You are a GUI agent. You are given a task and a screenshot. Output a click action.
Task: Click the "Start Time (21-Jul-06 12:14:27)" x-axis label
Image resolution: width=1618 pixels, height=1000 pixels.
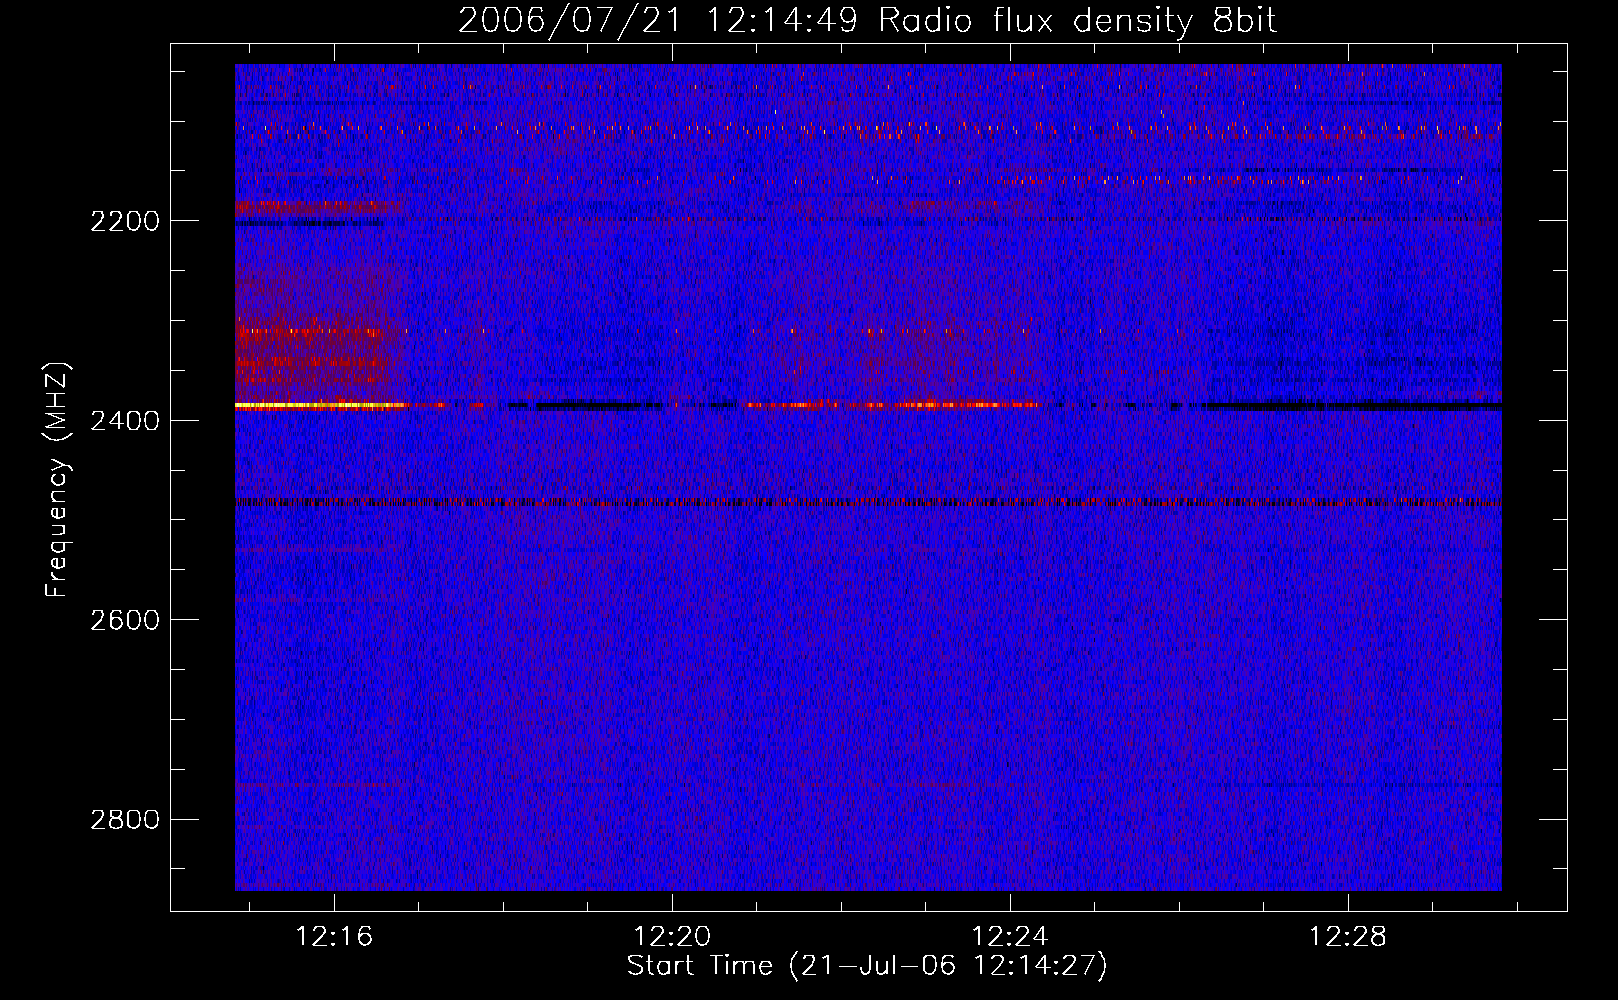pos(867,966)
